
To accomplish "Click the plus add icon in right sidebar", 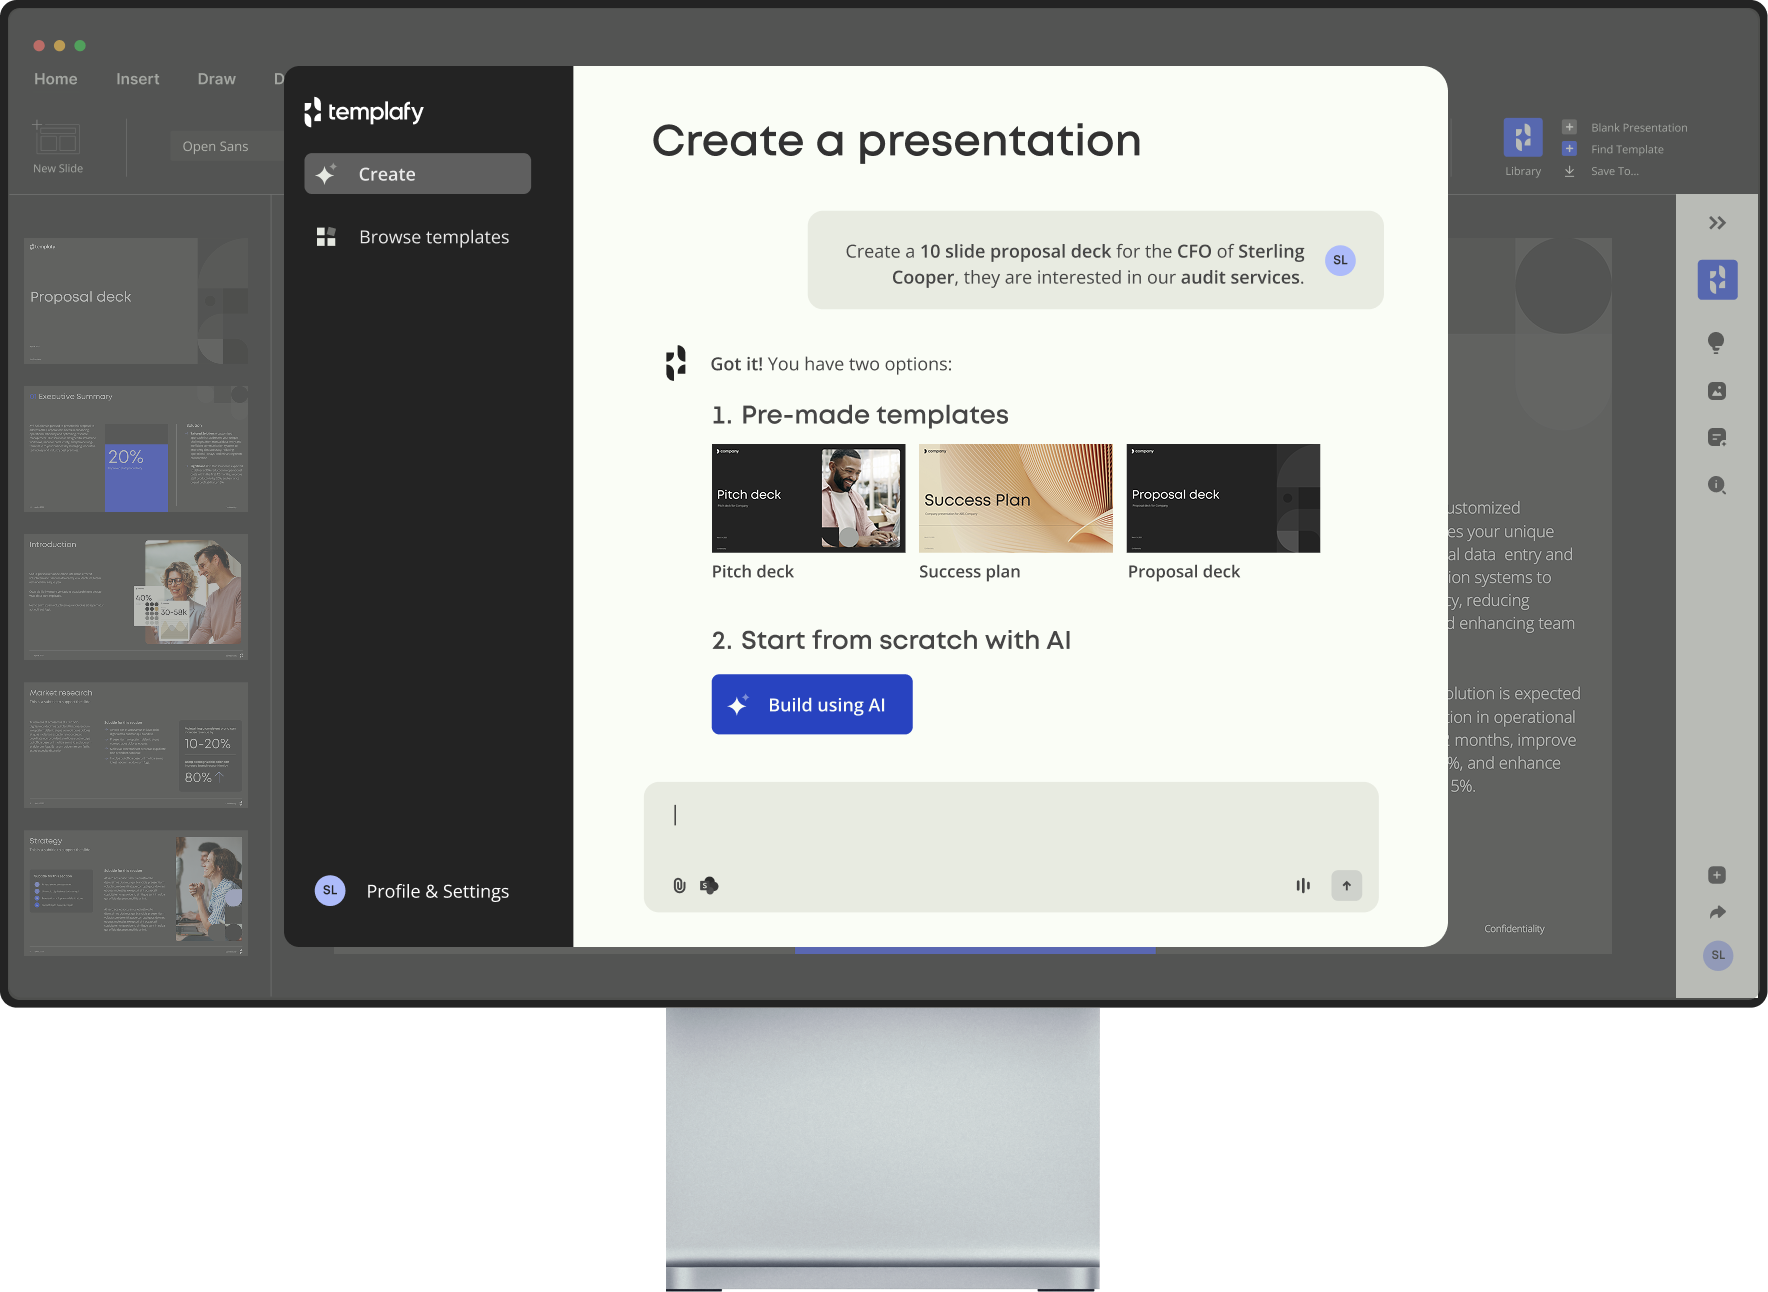I will (1717, 875).
